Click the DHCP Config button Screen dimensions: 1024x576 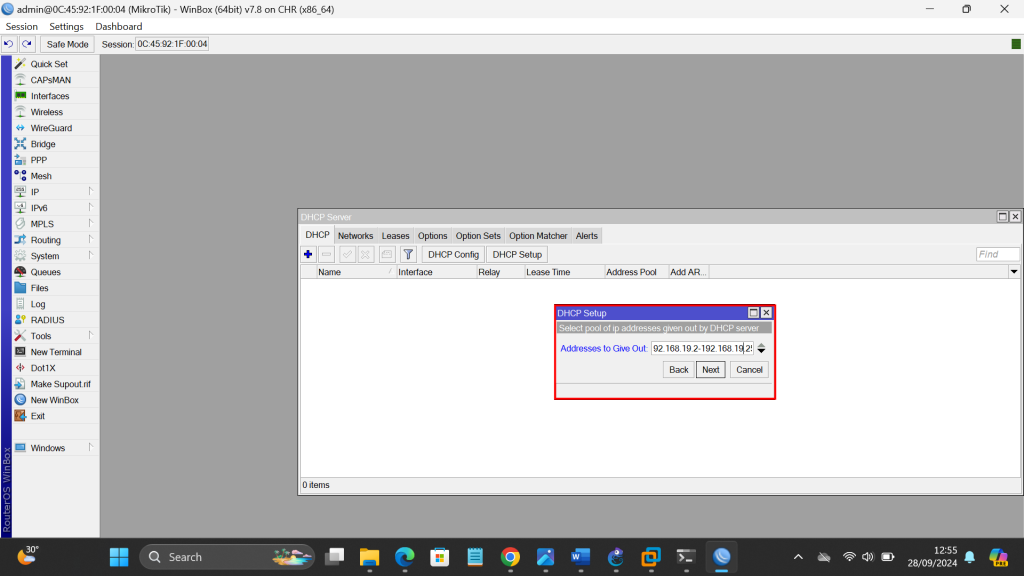(x=453, y=254)
